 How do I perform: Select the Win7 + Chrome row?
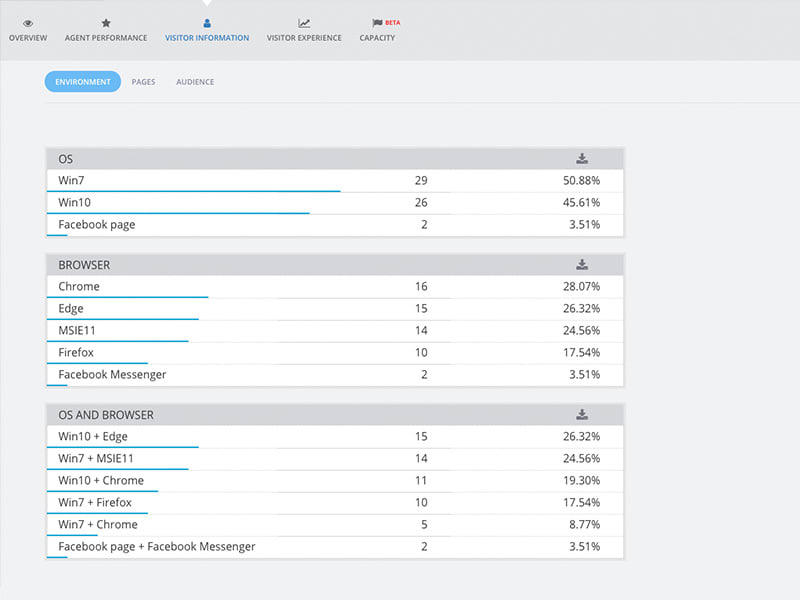point(335,524)
